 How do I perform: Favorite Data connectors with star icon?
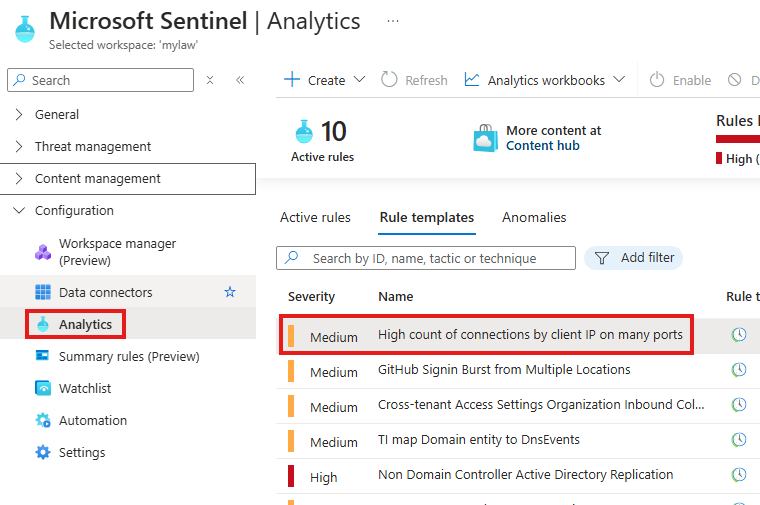[230, 293]
